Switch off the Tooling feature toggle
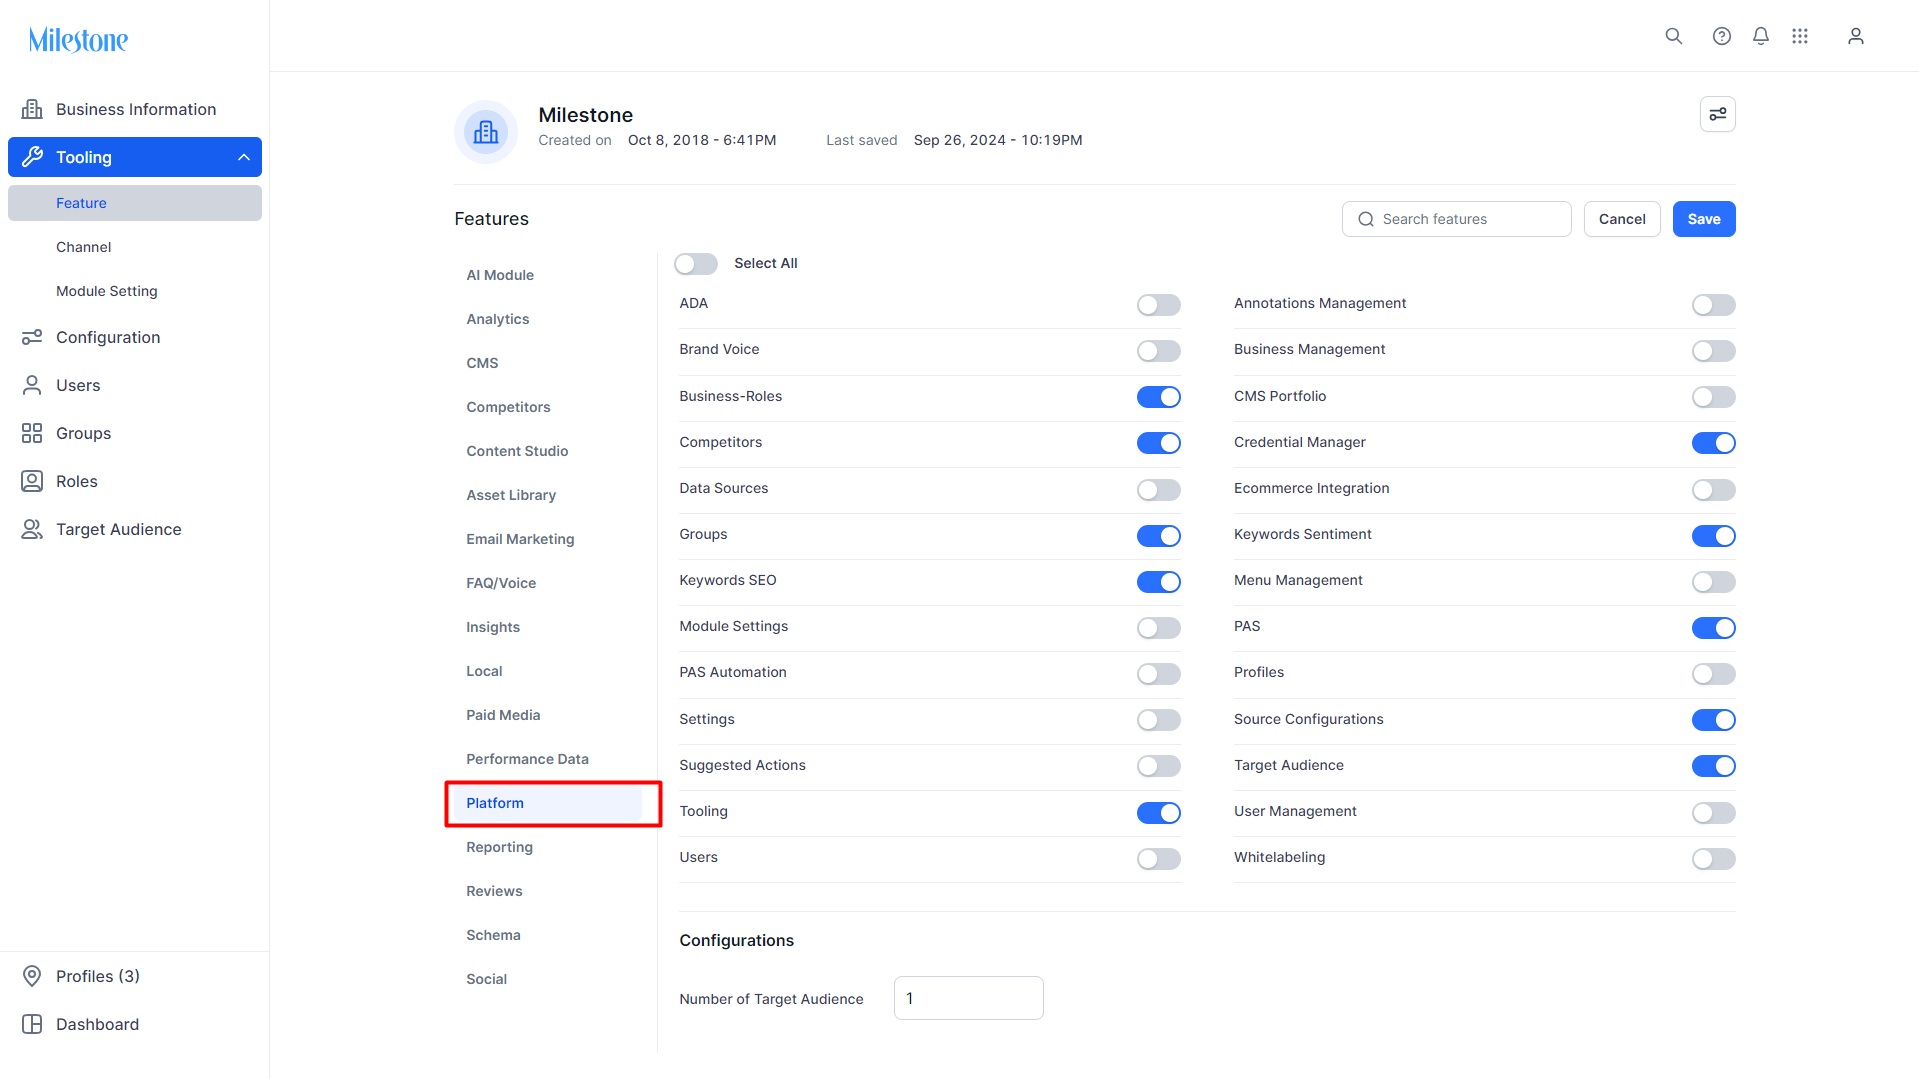1919x1079 pixels. coord(1159,813)
